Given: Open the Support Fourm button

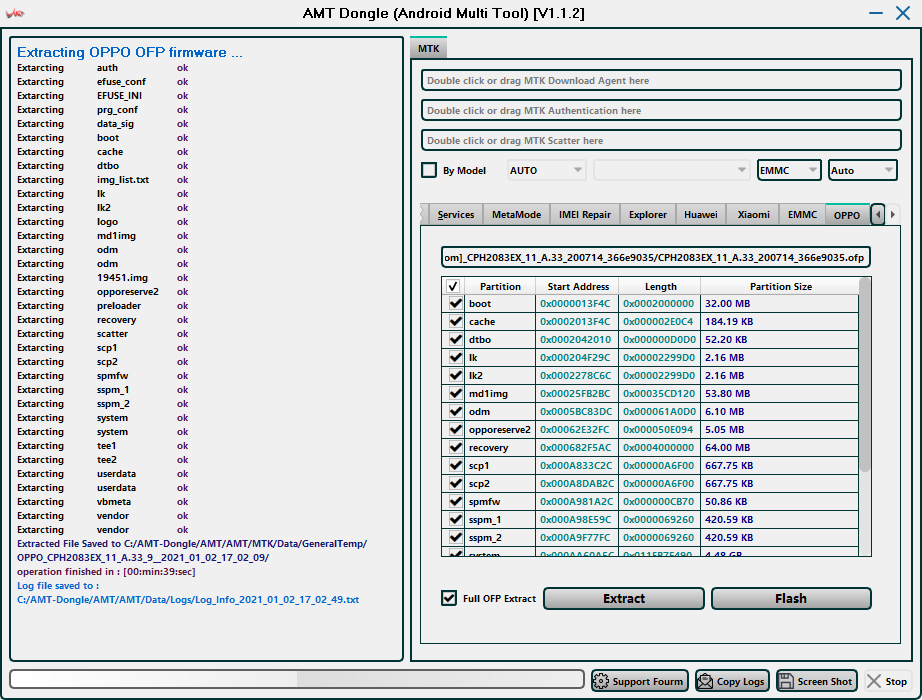Looking at the screenshot, I should (640, 681).
